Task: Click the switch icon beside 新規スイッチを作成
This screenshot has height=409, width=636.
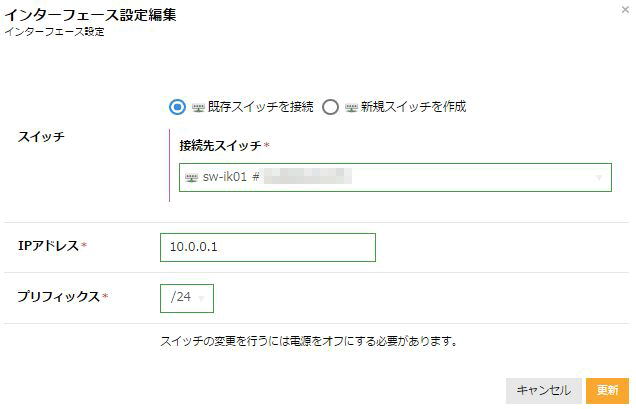Action: pyautogui.click(x=351, y=107)
